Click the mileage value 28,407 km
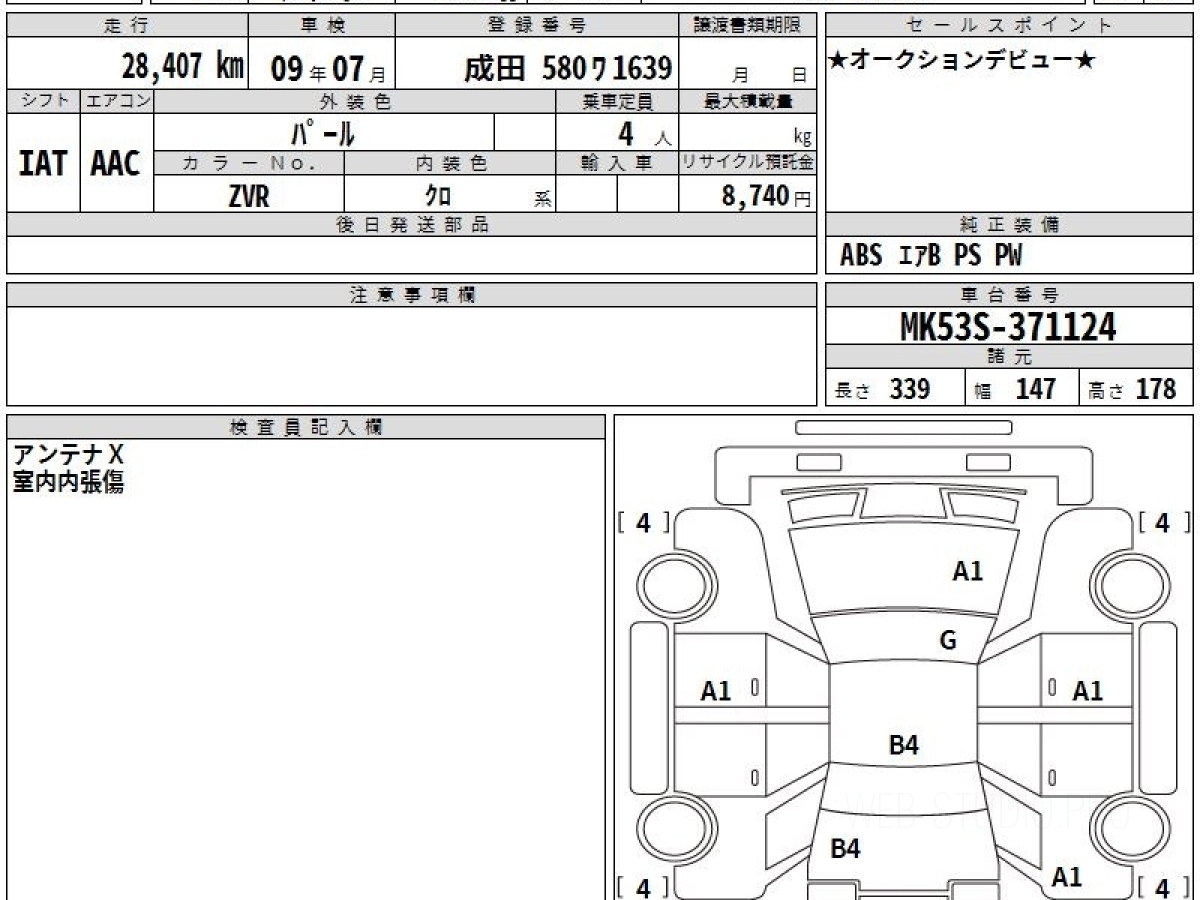The height and width of the screenshot is (900, 1200). pyautogui.click(x=182, y=67)
